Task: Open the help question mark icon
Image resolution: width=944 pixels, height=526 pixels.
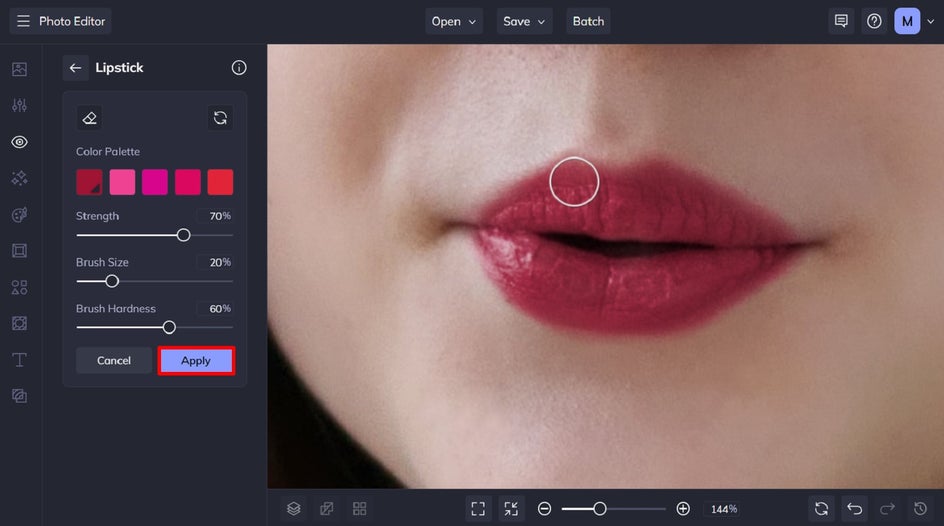Action: (x=874, y=21)
